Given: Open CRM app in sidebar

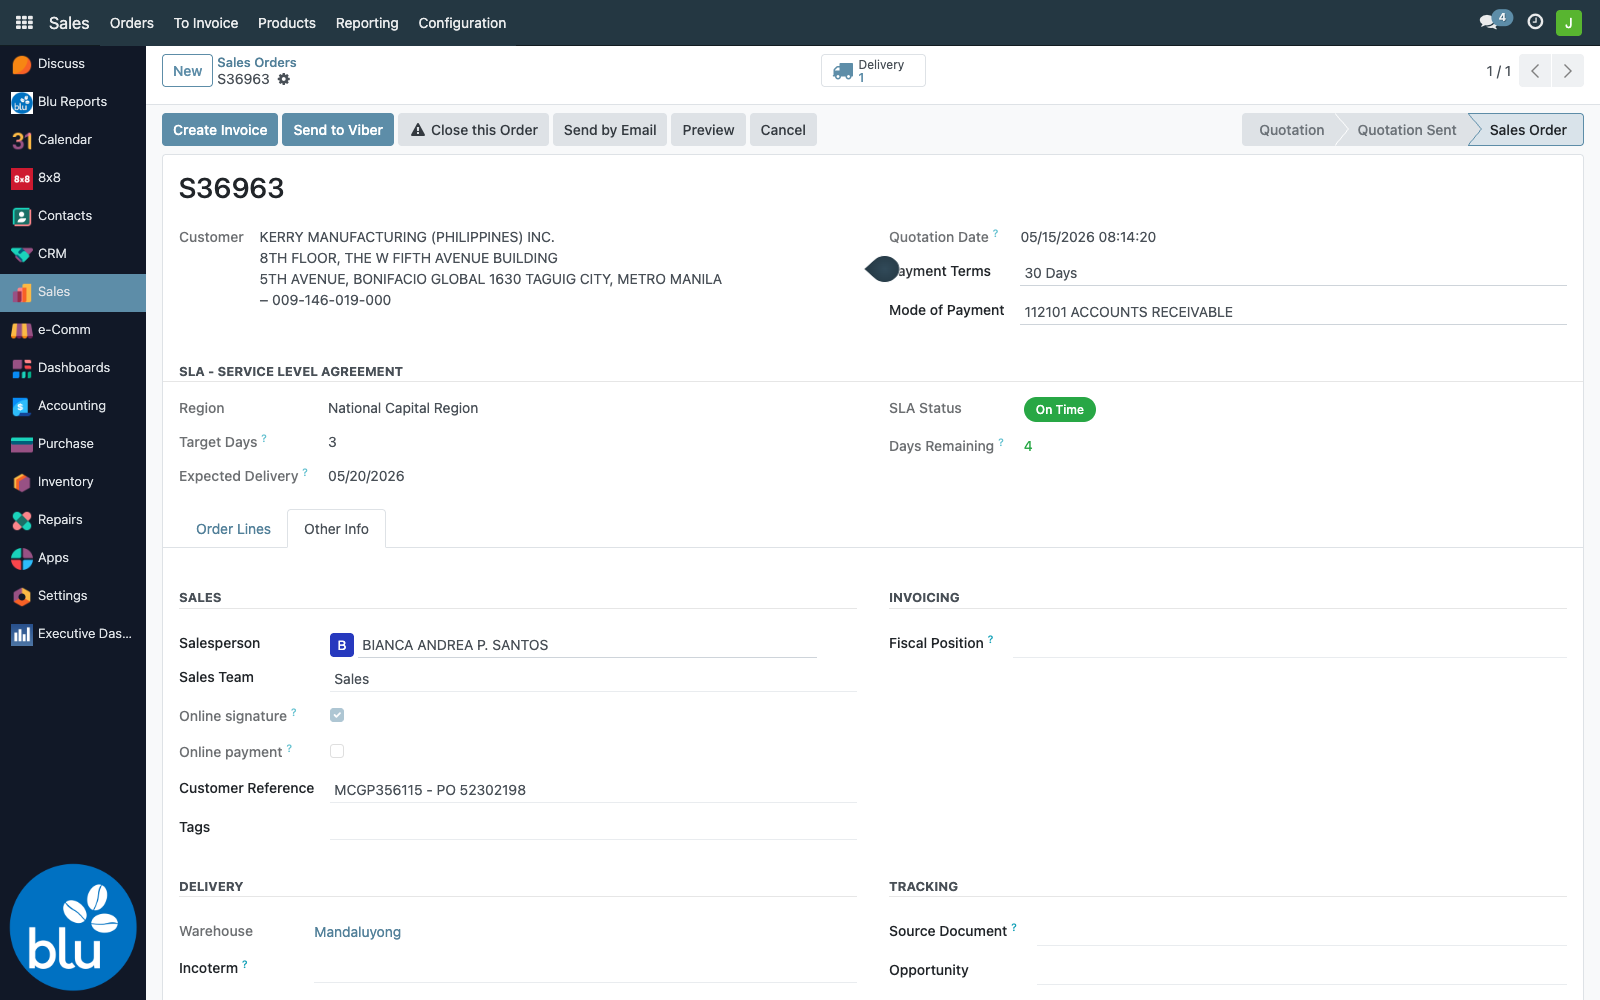Looking at the screenshot, I should [73, 254].
